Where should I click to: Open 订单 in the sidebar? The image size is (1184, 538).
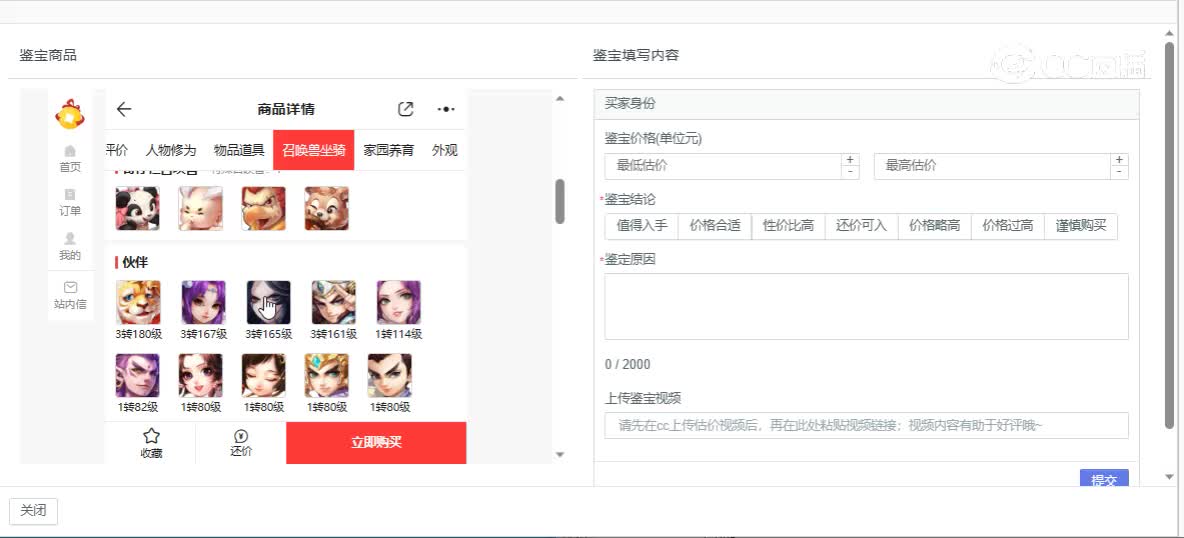(x=70, y=203)
